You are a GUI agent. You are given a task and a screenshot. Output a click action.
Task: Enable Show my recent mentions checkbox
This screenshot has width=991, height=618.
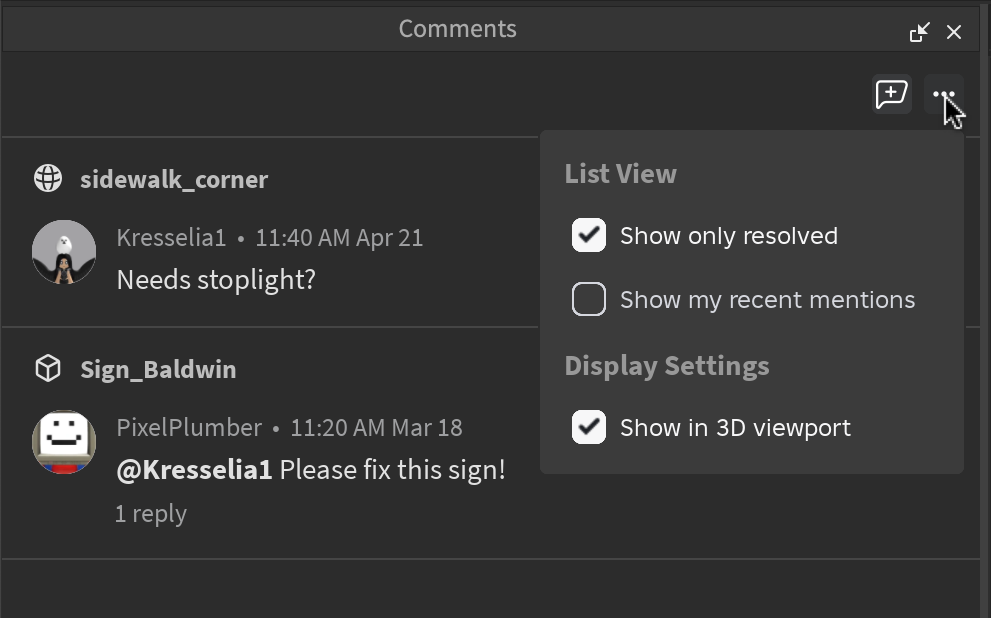tap(588, 299)
